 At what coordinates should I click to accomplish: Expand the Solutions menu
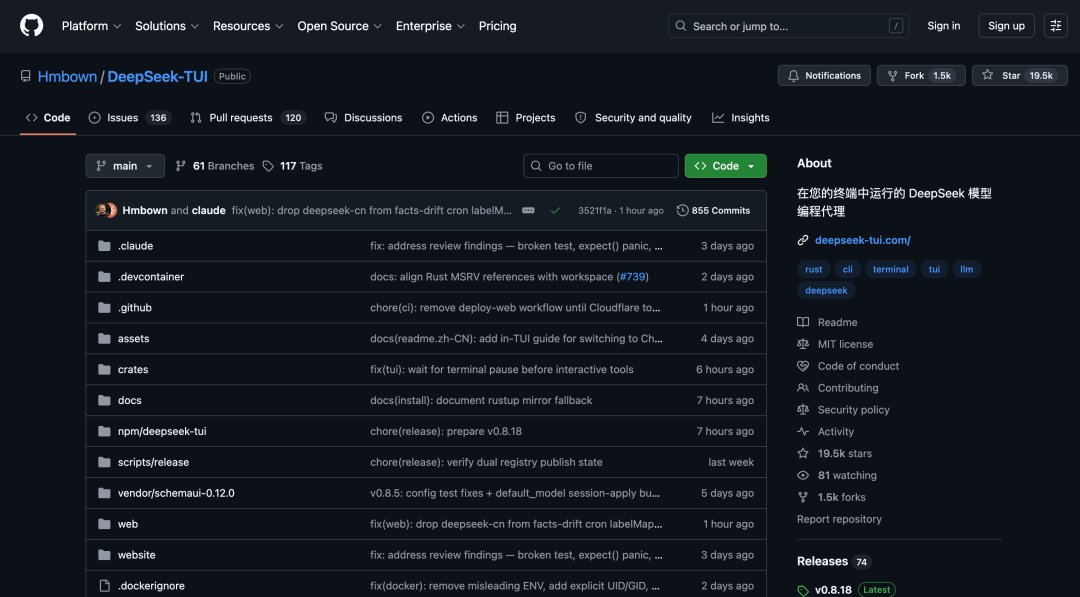pos(167,26)
